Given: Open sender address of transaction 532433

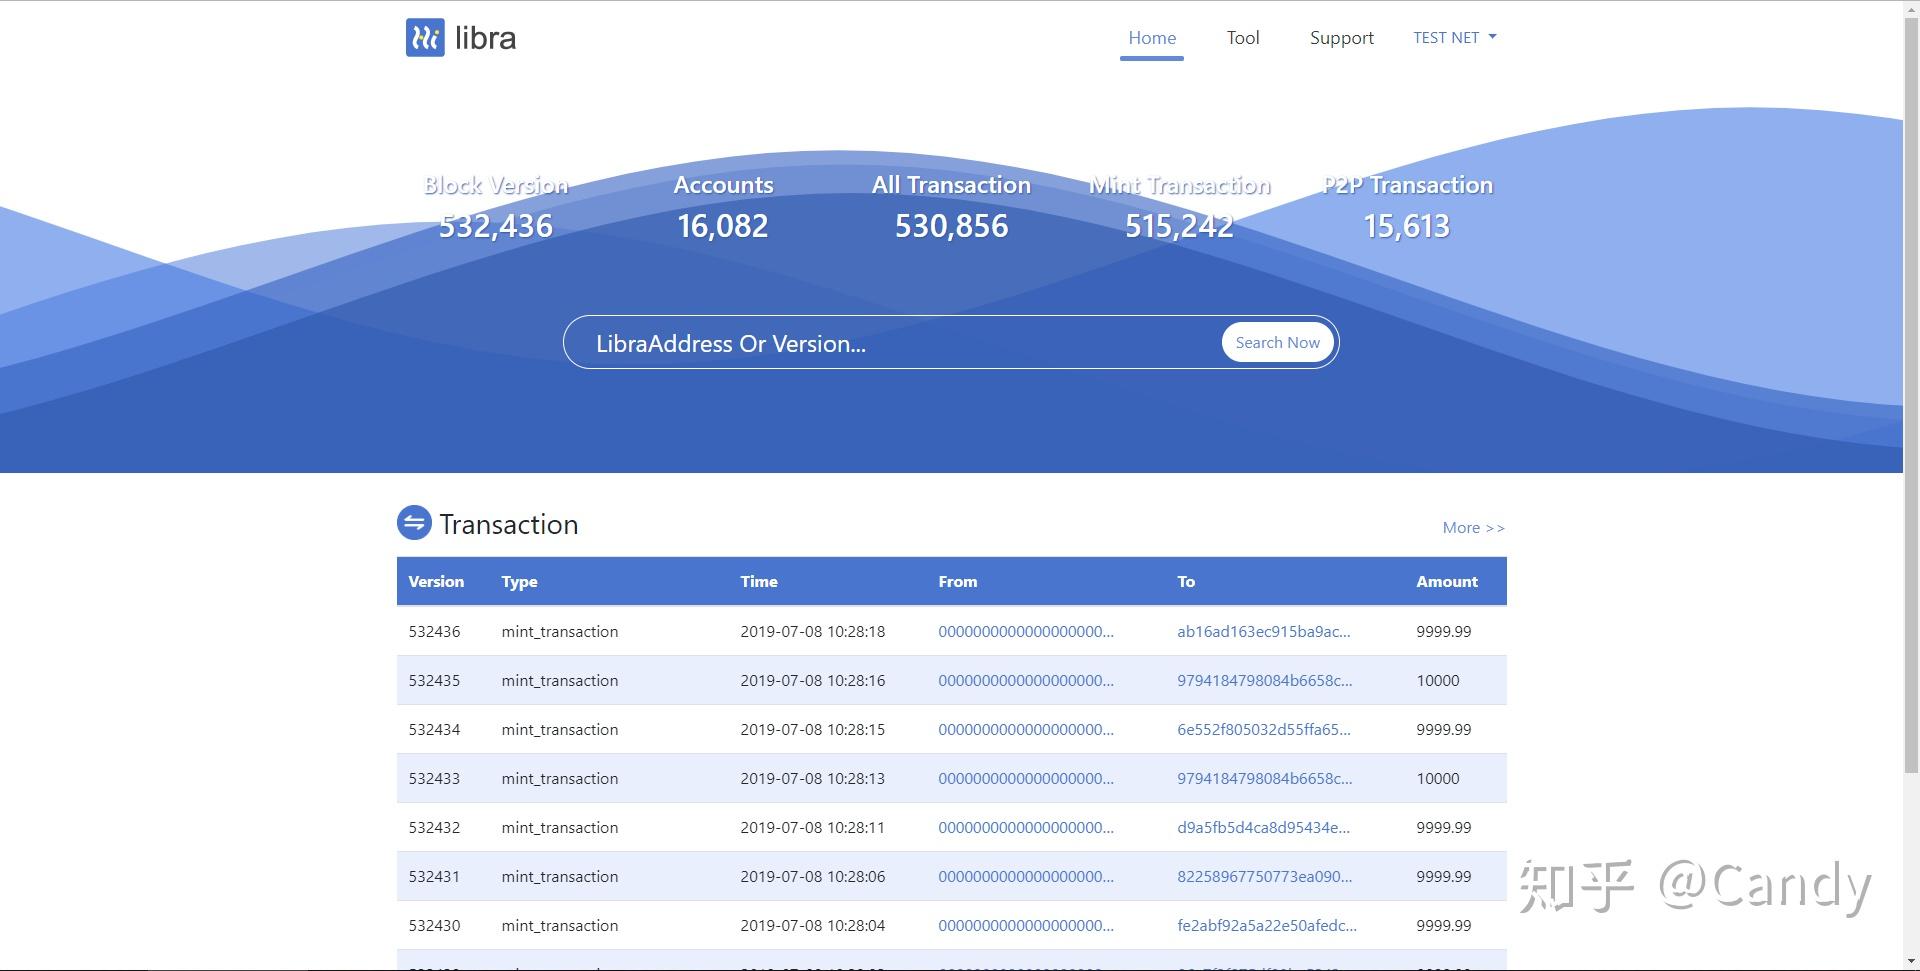Looking at the screenshot, I should click(x=1025, y=779).
